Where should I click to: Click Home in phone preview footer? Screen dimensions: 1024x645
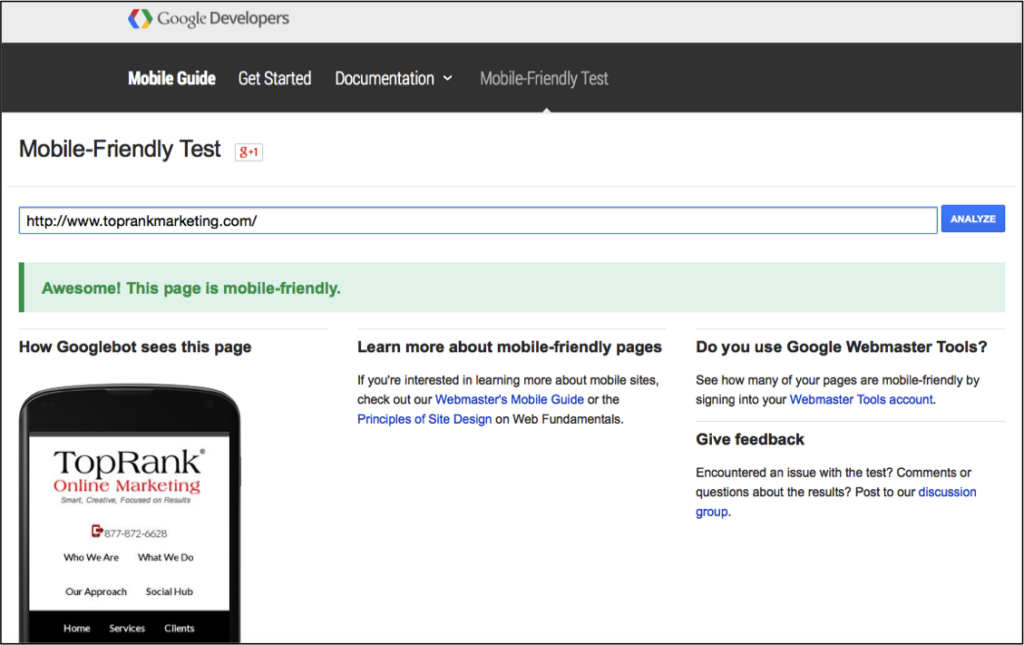tap(76, 628)
